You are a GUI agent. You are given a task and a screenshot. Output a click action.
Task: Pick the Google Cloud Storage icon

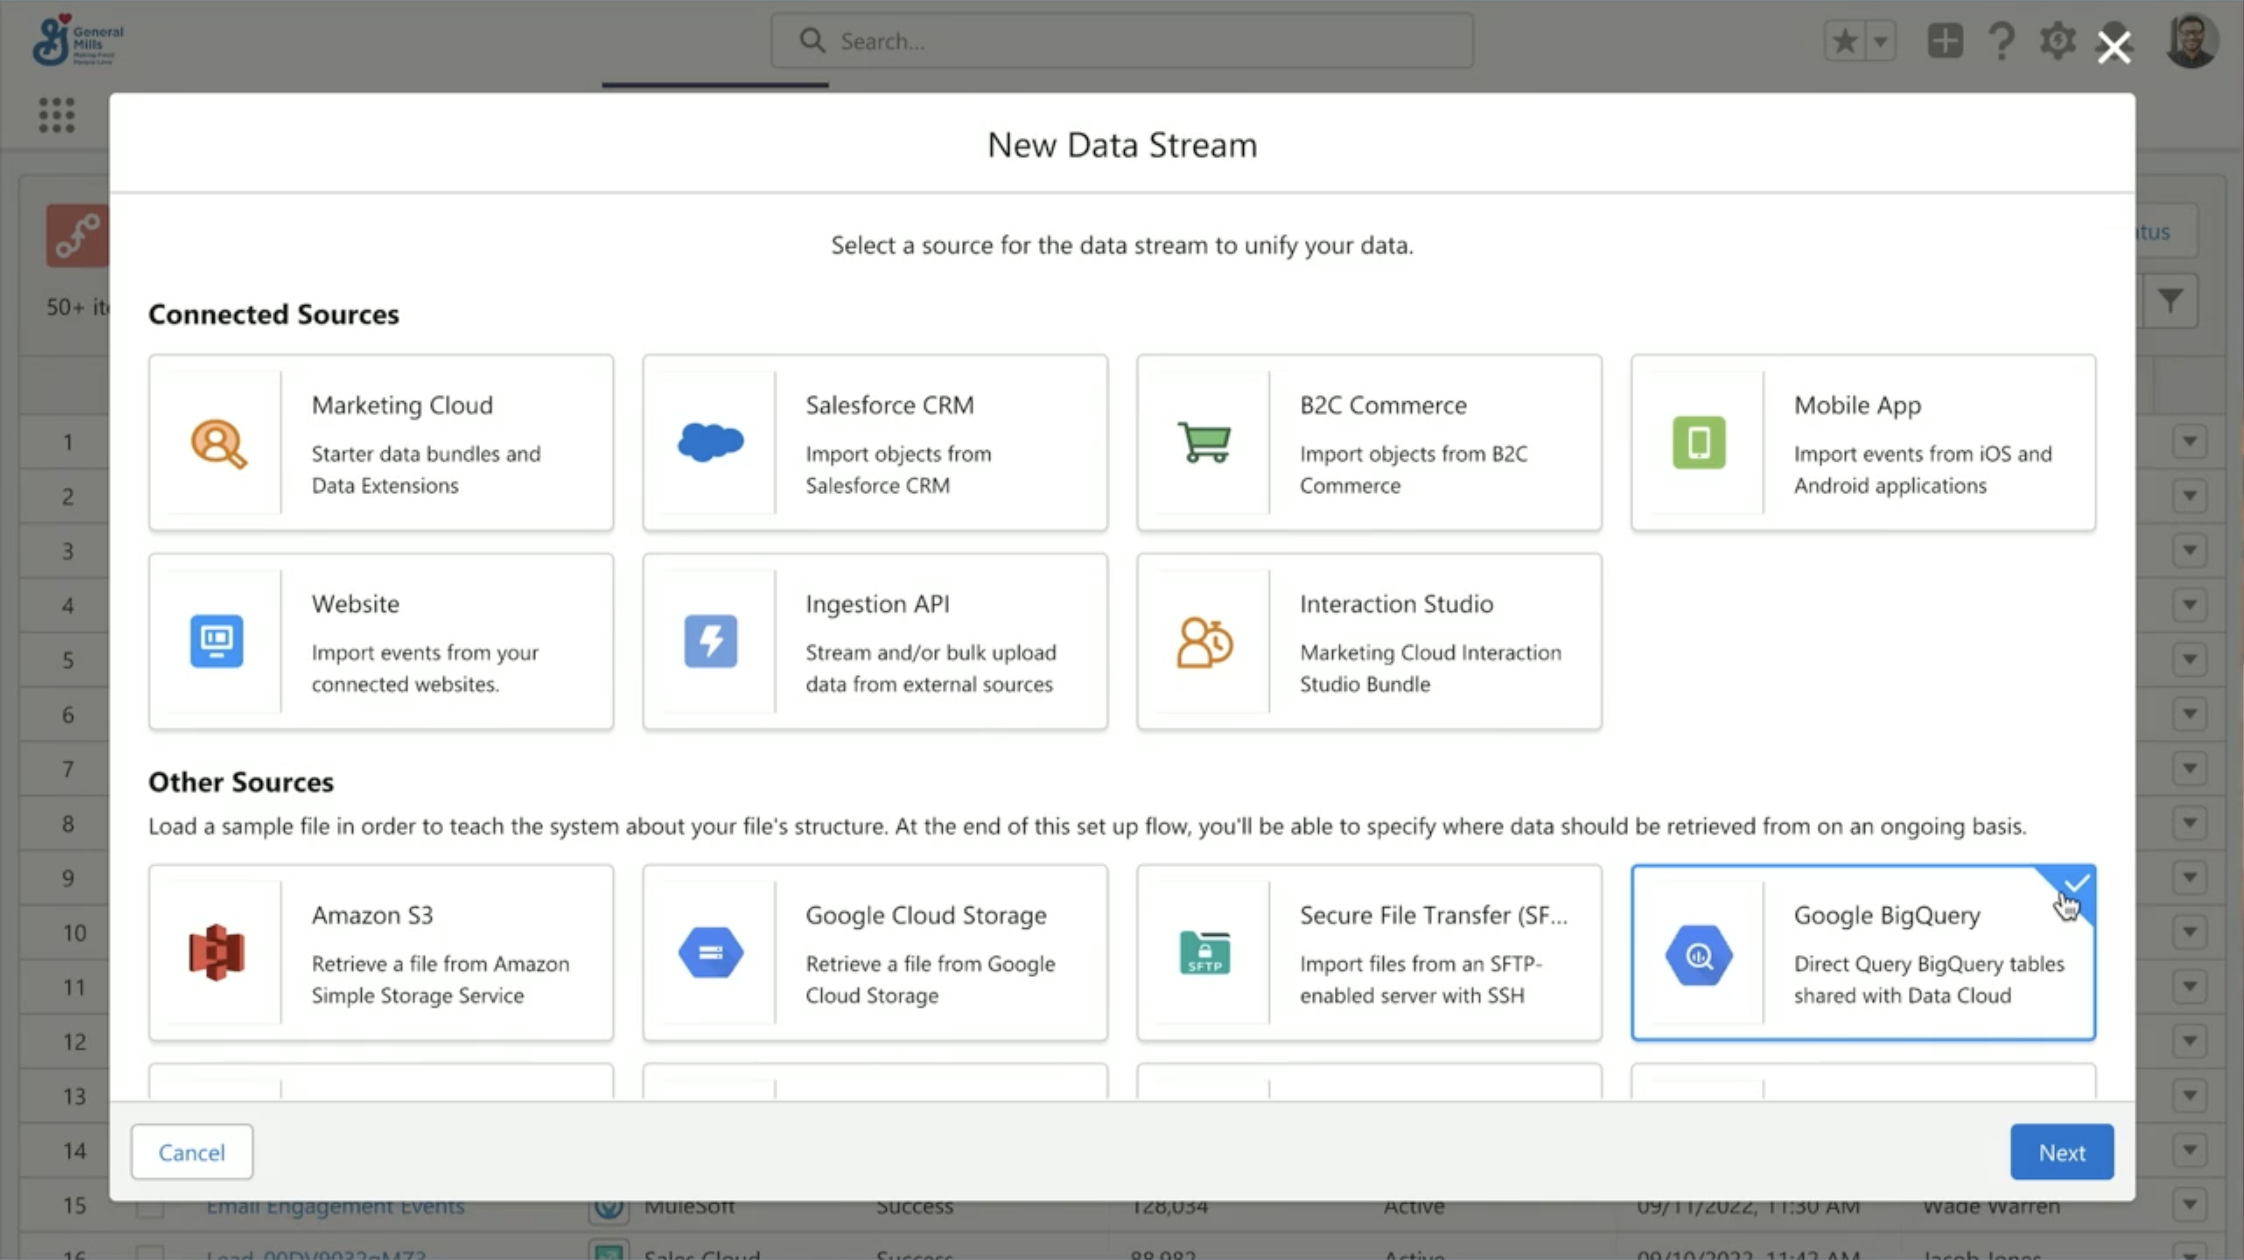point(710,952)
